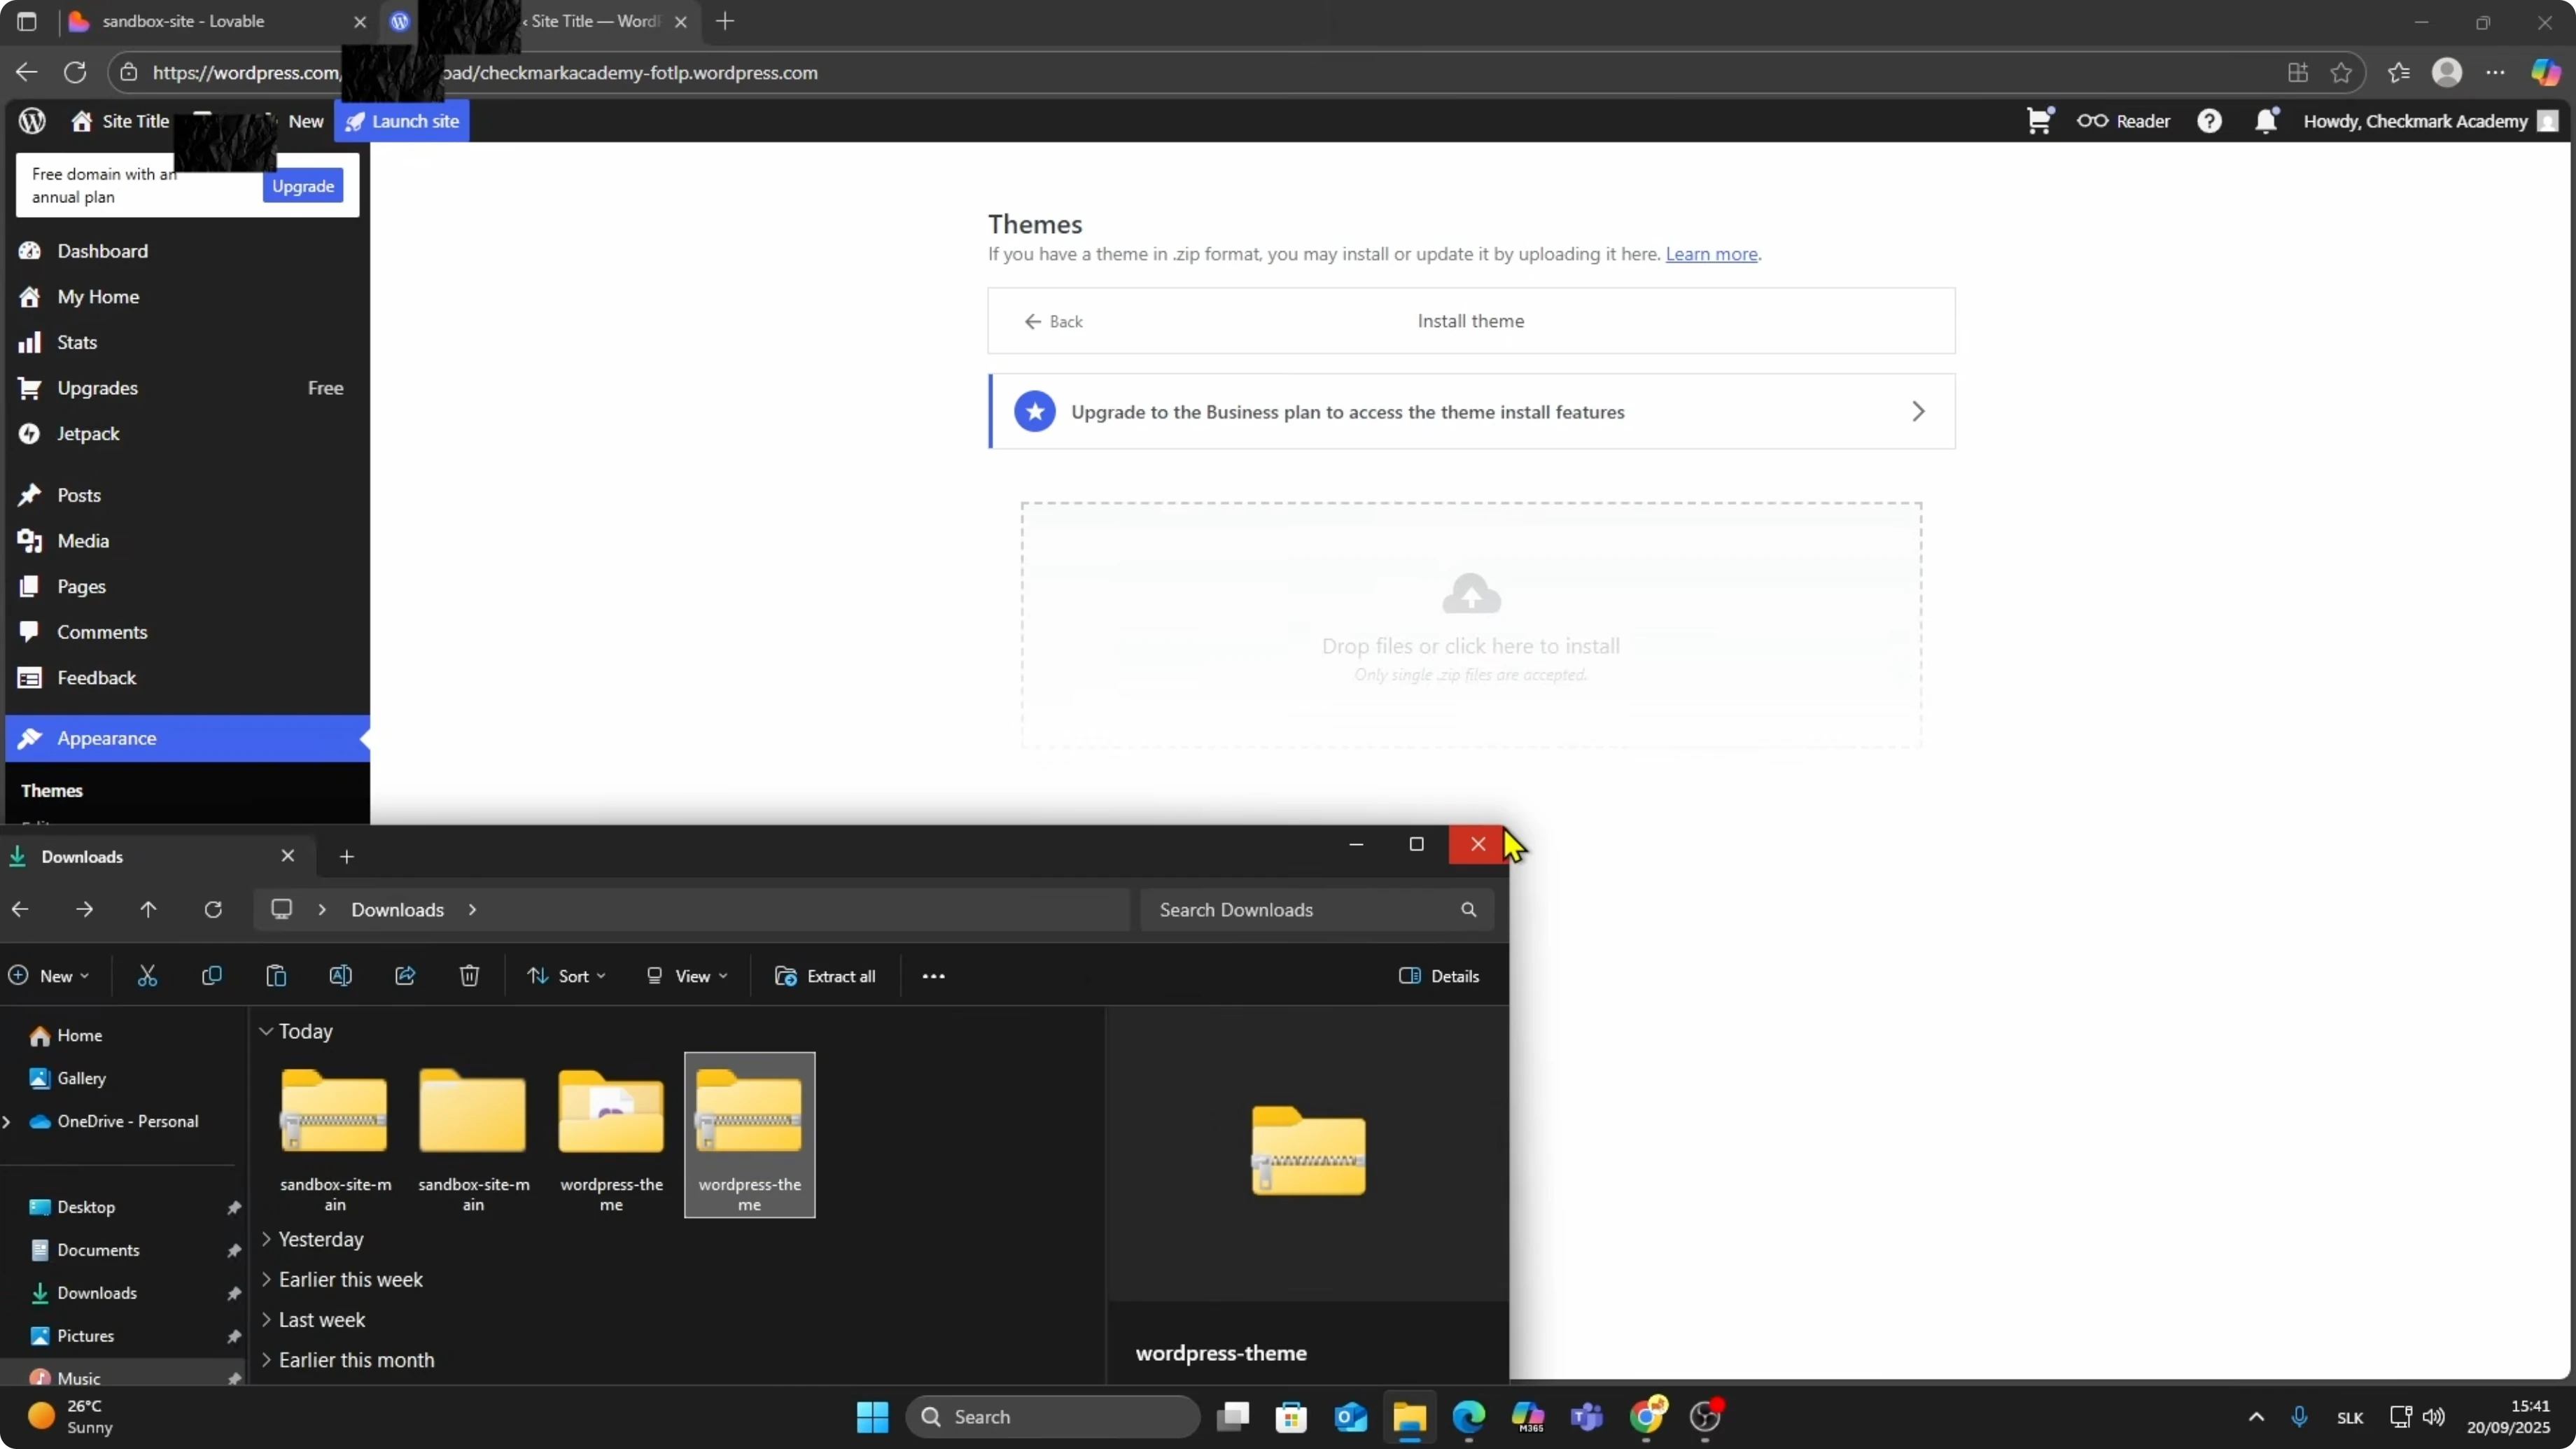Expand the Yesterday group
The image size is (2576, 1449).
click(266, 1239)
